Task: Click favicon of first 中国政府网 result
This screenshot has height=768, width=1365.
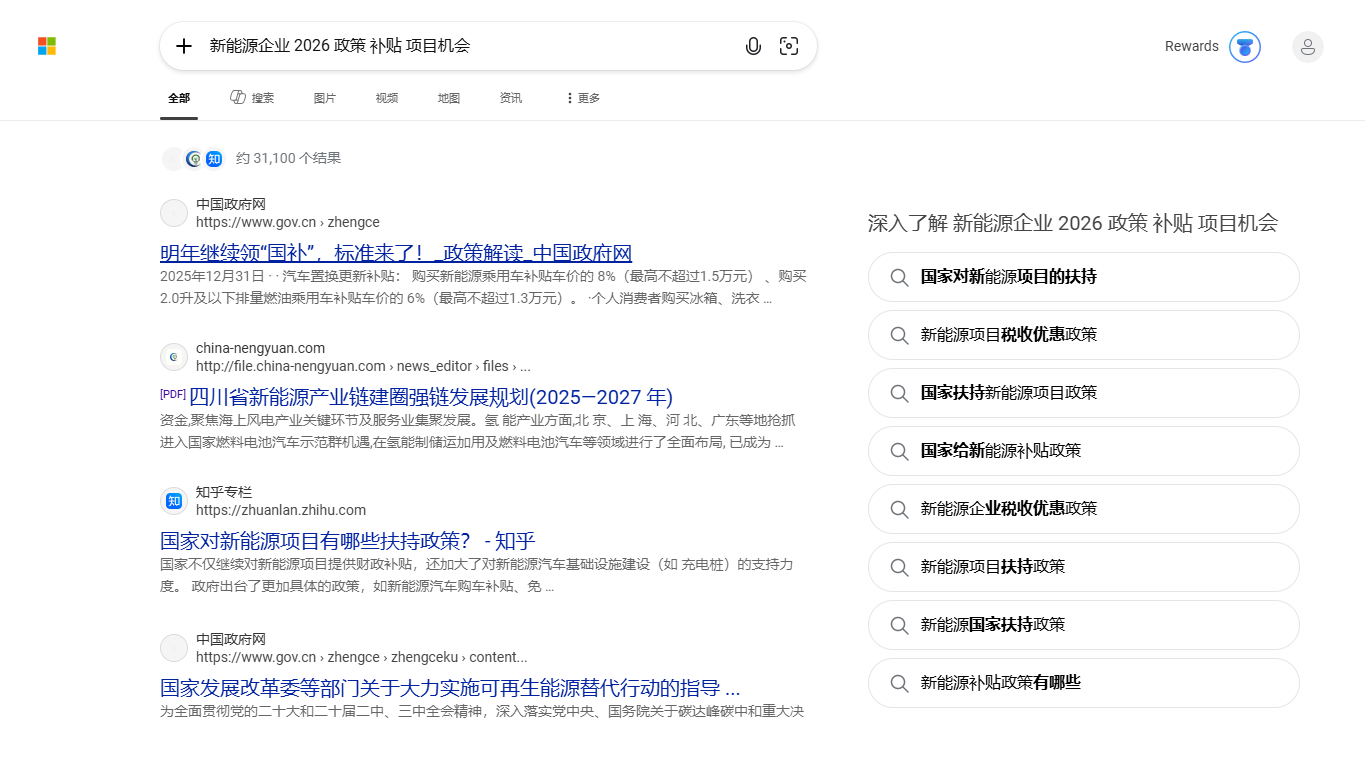Action: 174,213
